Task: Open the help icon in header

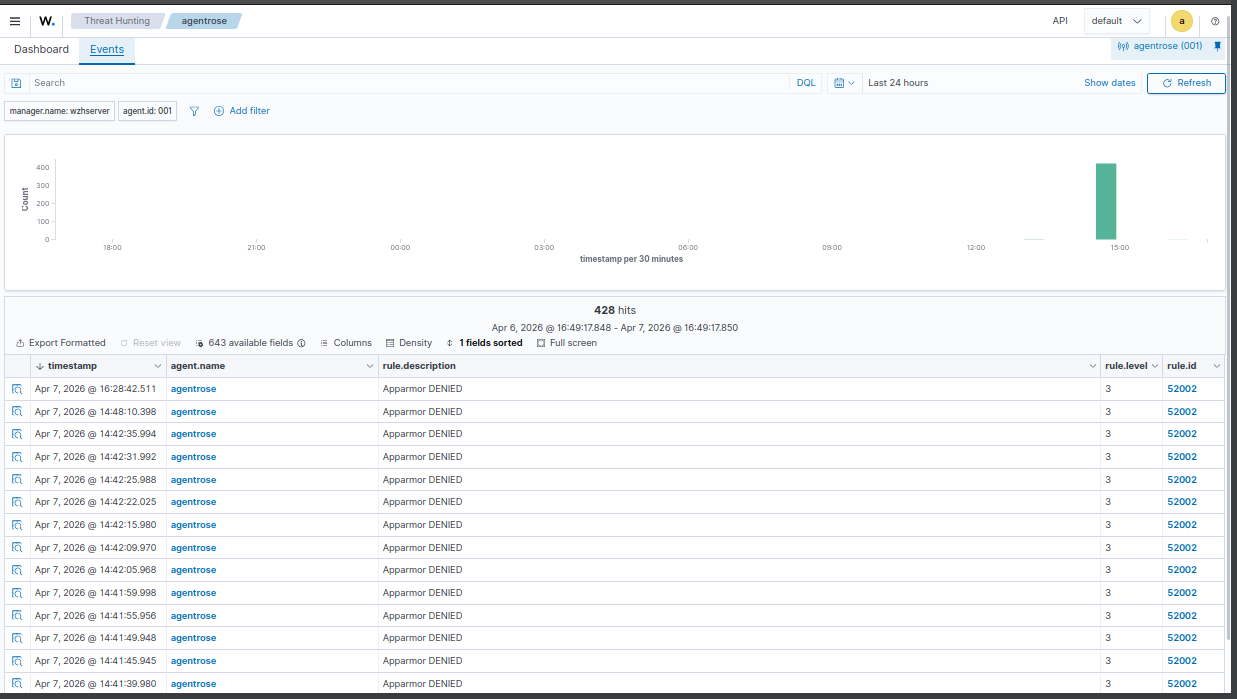Action: (1215, 21)
